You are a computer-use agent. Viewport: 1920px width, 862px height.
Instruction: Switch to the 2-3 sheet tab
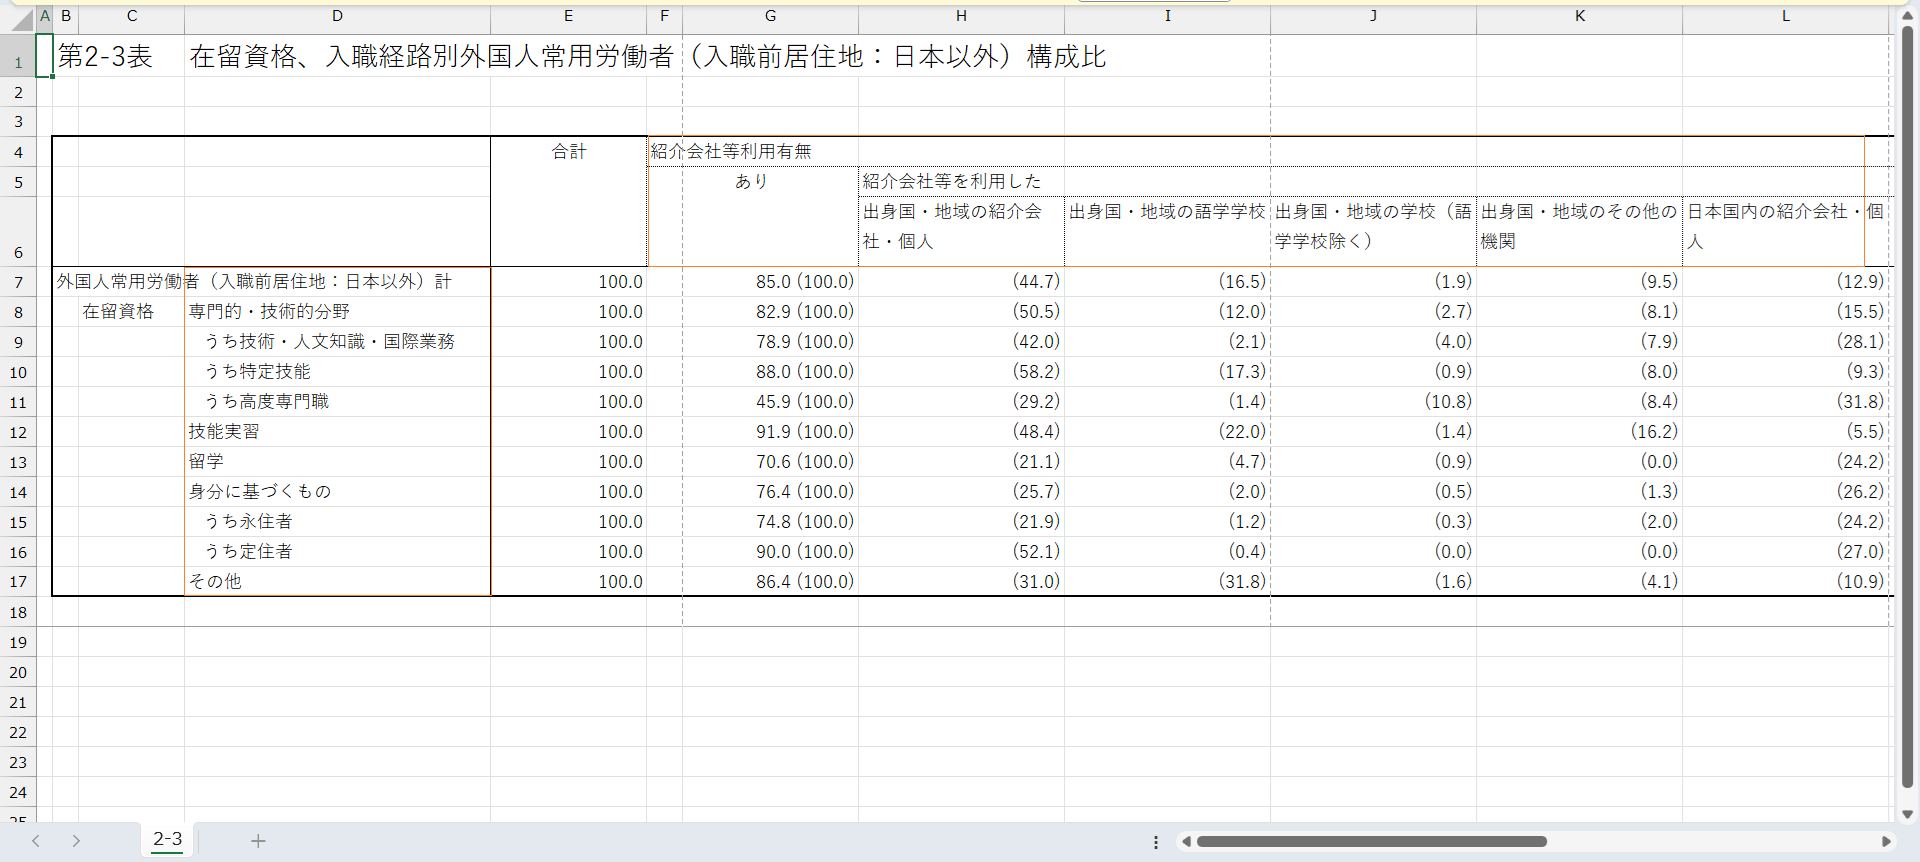click(x=167, y=840)
